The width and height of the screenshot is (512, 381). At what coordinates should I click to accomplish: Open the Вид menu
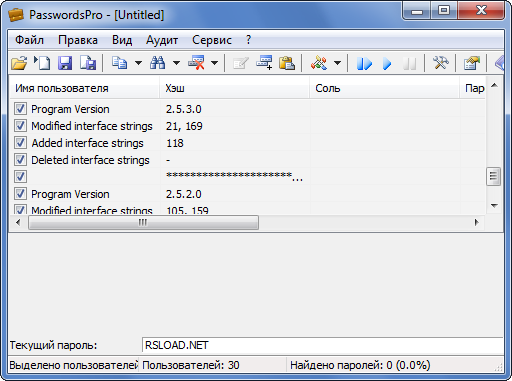pos(122,40)
